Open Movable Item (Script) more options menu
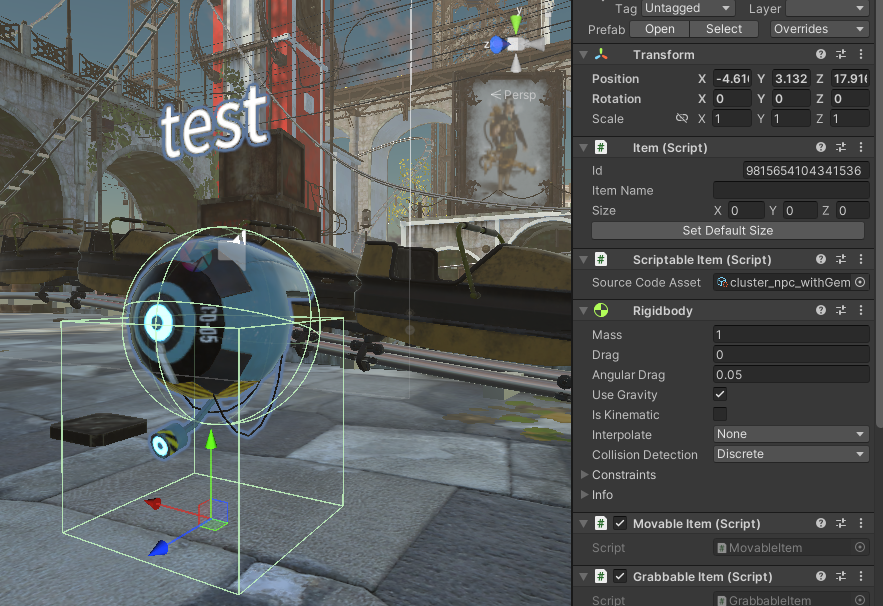Image resolution: width=883 pixels, height=606 pixels. click(861, 523)
